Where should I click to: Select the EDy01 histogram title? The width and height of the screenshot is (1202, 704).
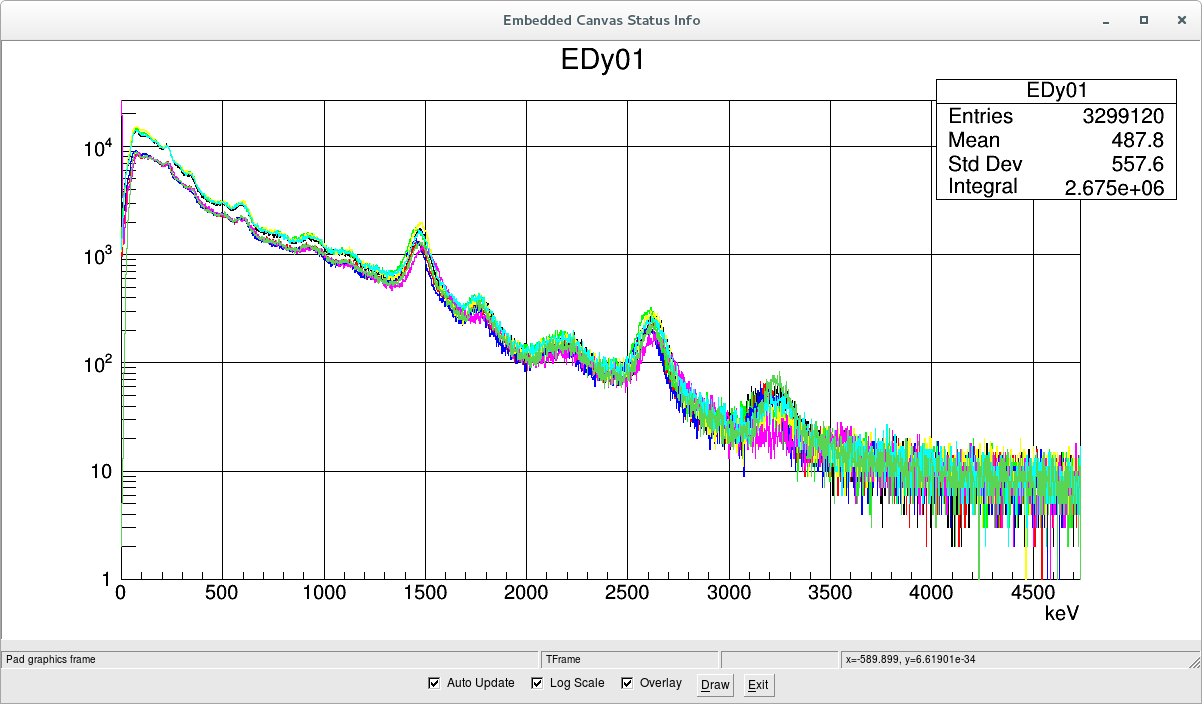click(x=603, y=60)
